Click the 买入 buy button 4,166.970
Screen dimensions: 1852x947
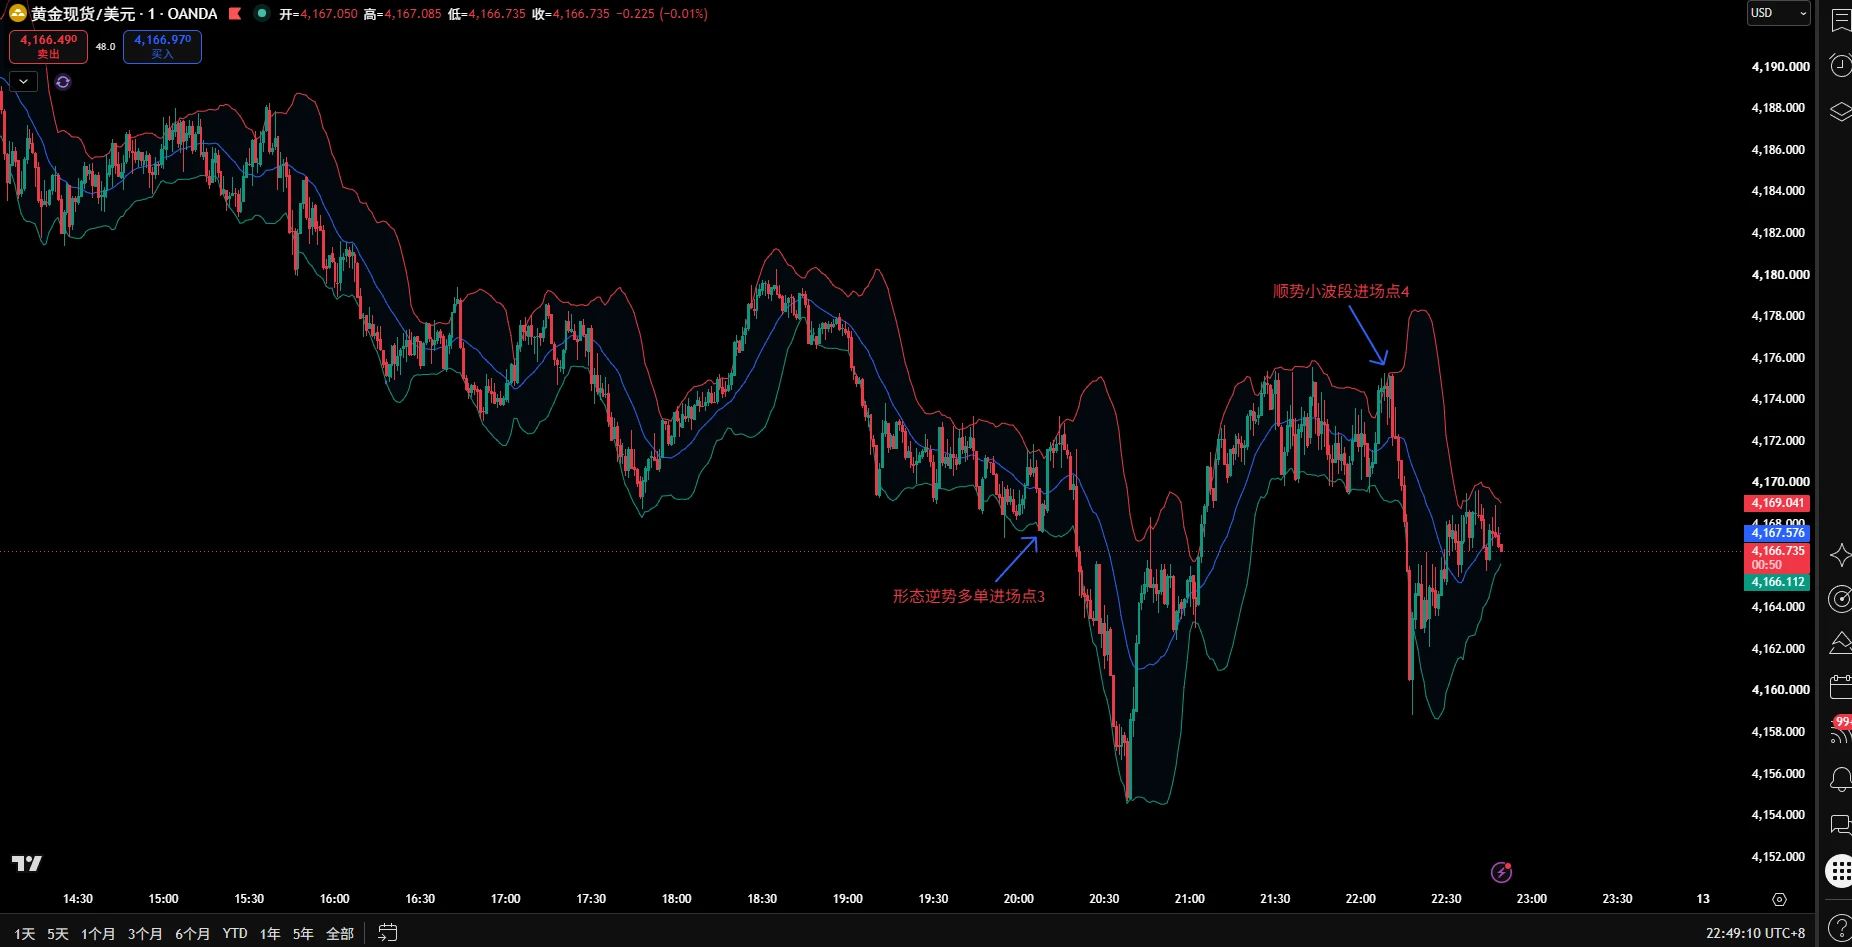click(162, 46)
